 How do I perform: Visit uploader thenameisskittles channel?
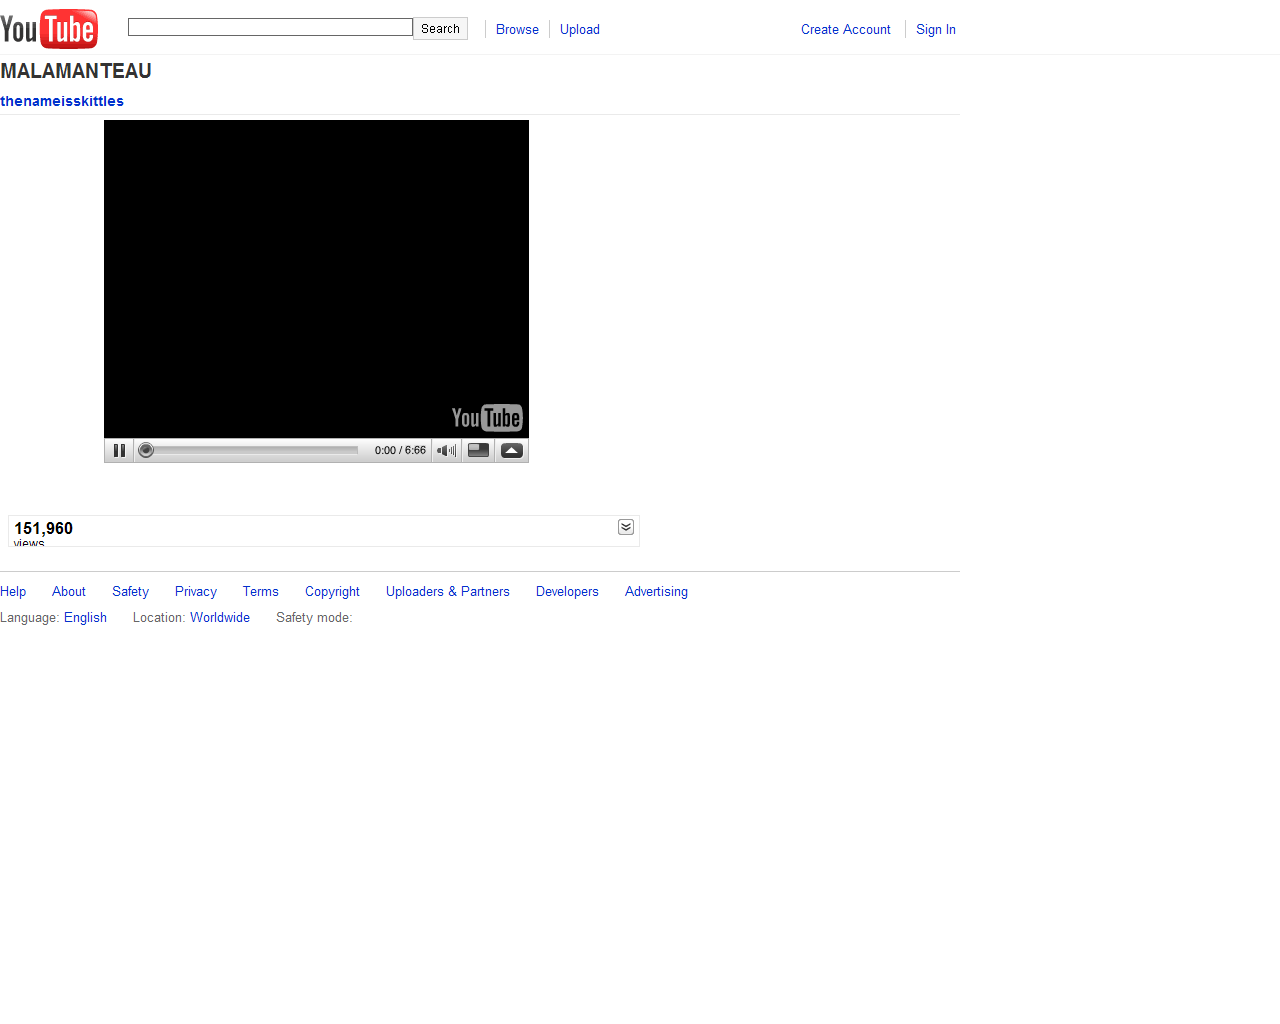(62, 101)
